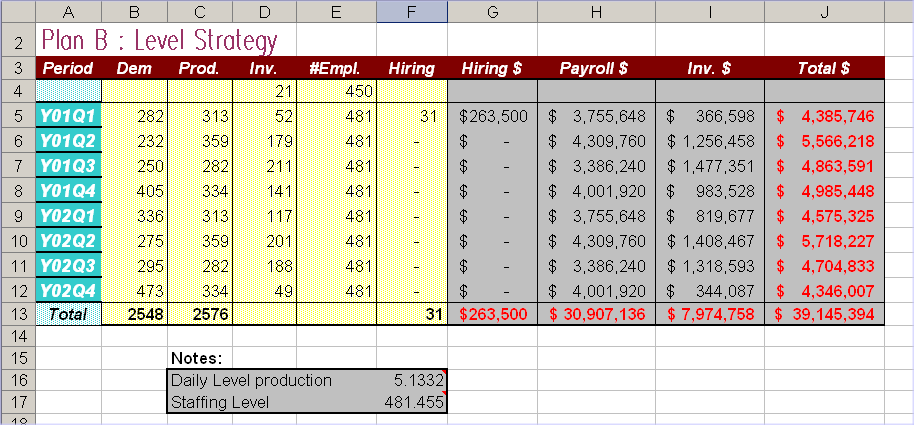
Task: Select demand value 405
Action: (134, 191)
